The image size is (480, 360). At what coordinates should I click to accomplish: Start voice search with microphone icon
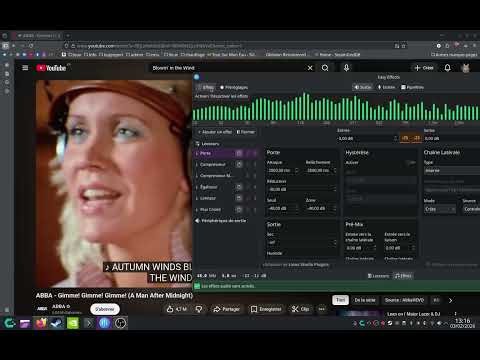coord(347,68)
